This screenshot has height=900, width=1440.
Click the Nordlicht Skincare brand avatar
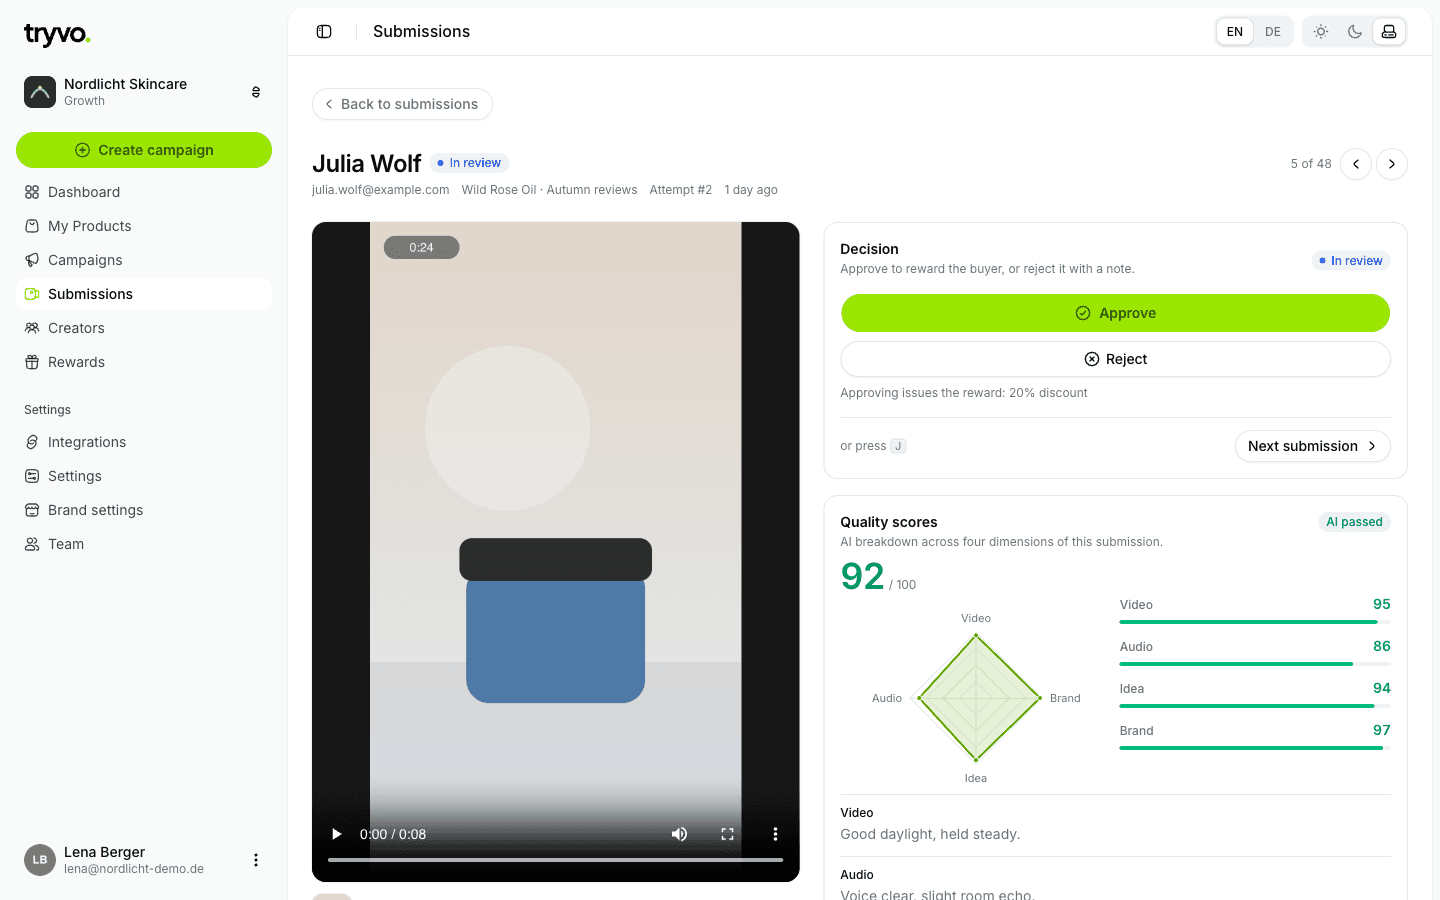point(40,92)
